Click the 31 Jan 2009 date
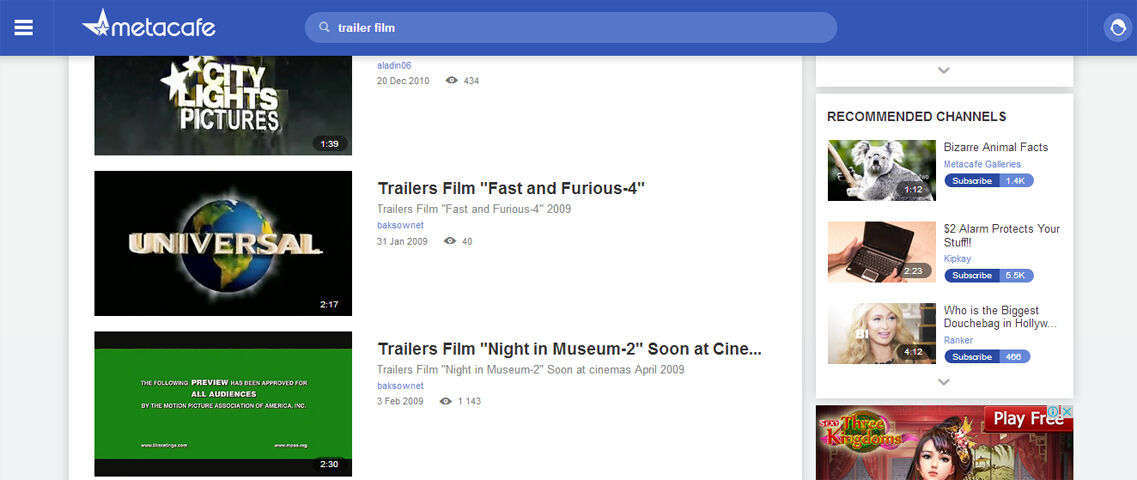This screenshot has height=480, width=1137. coord(402,241)
